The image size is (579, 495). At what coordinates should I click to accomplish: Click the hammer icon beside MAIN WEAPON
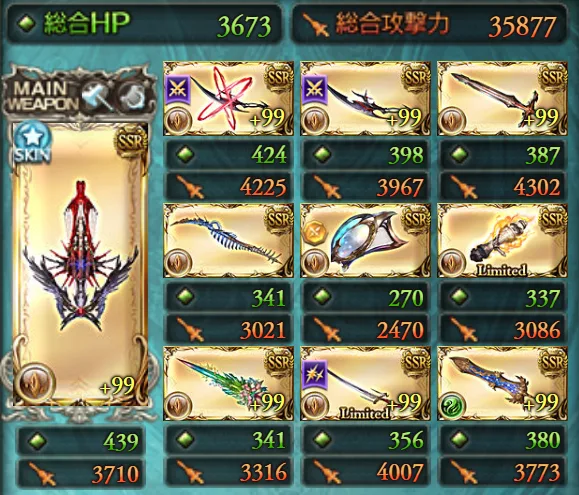click(97, 96)
